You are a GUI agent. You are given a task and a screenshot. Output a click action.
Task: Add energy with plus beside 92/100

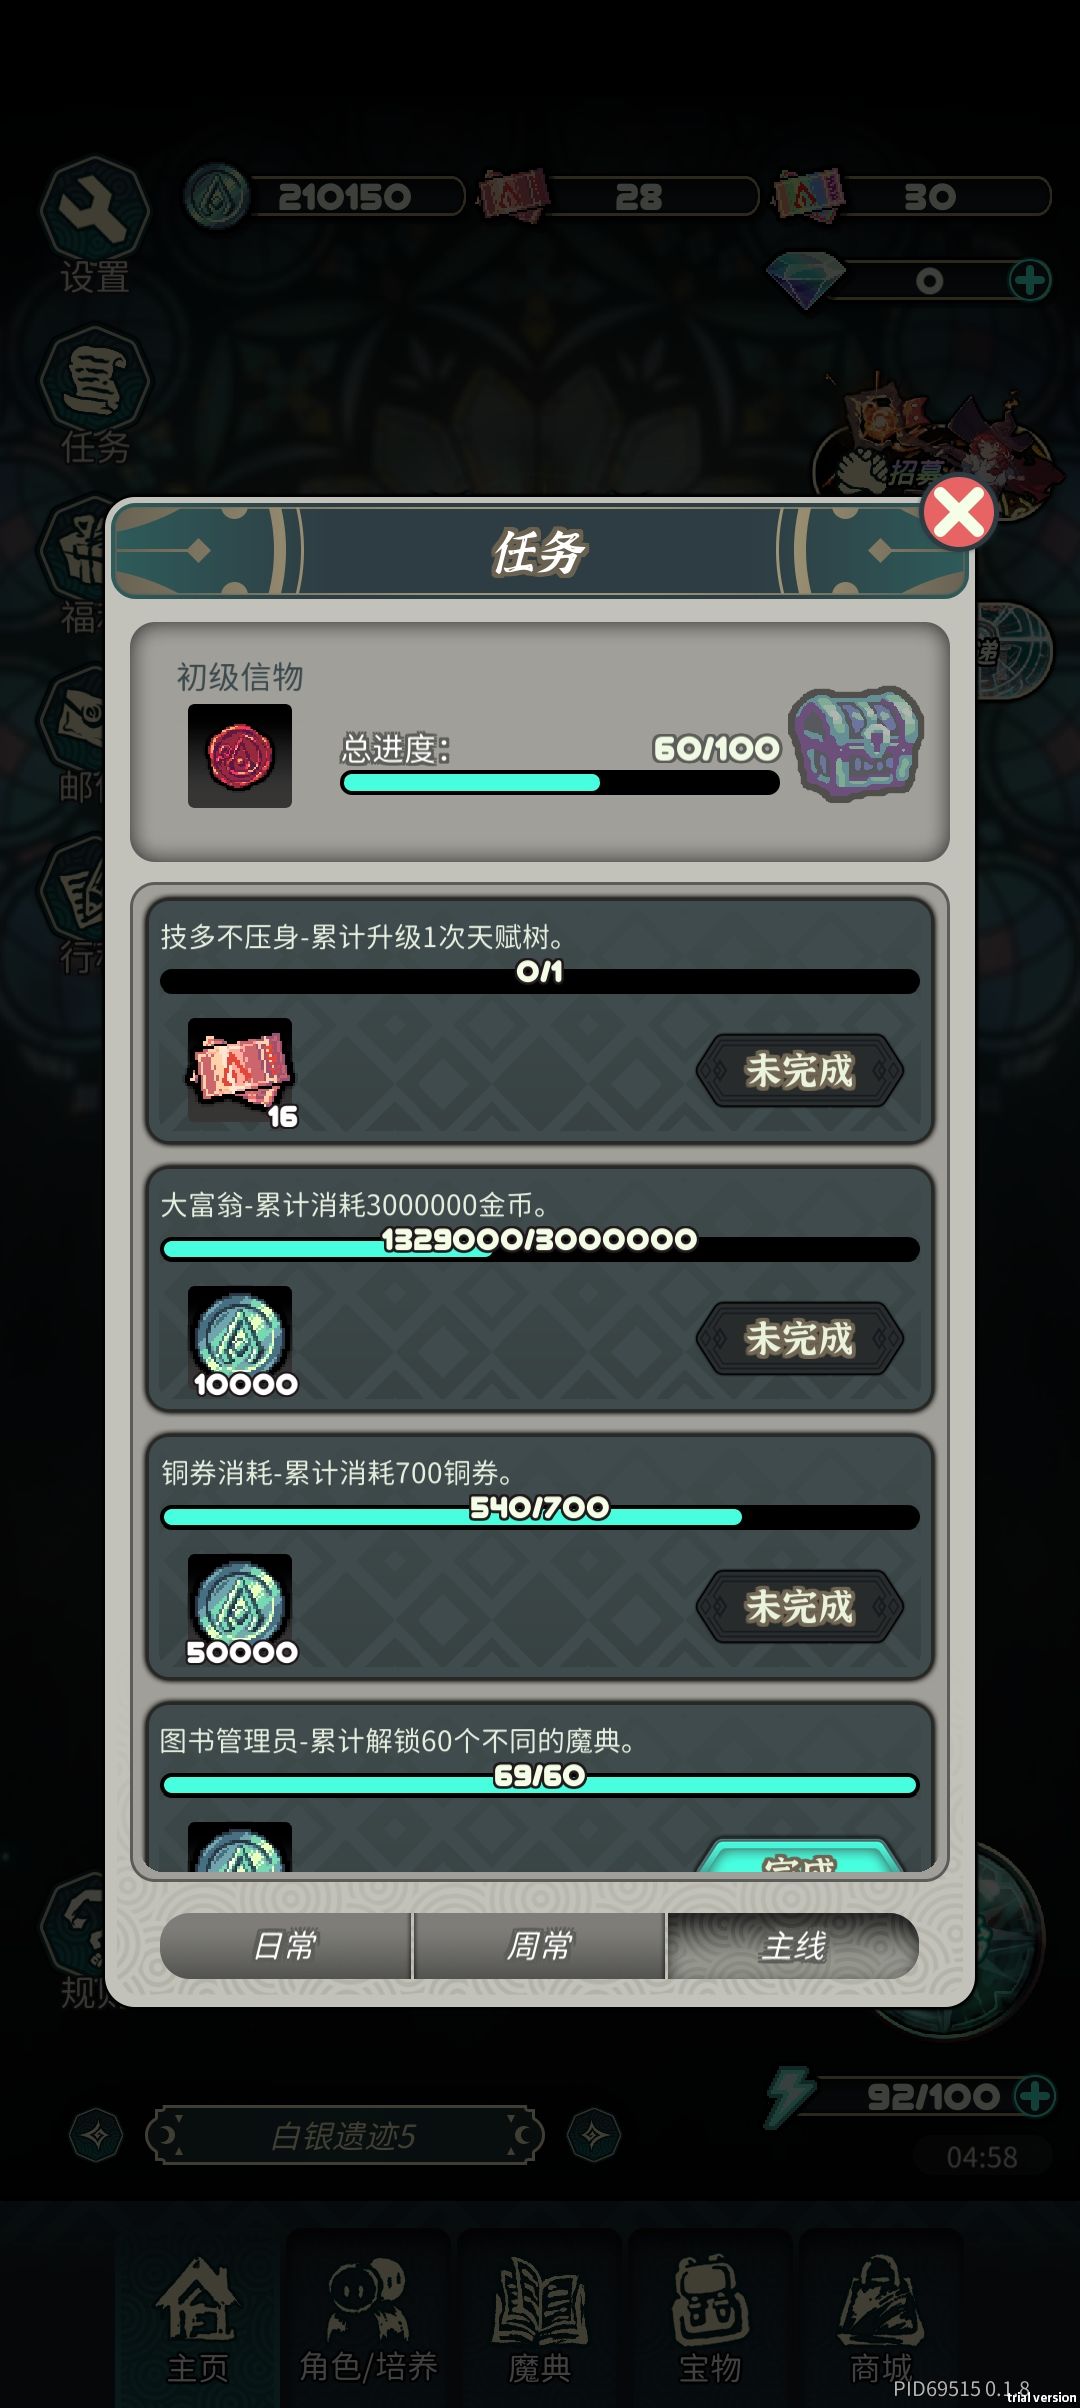1034,2095
